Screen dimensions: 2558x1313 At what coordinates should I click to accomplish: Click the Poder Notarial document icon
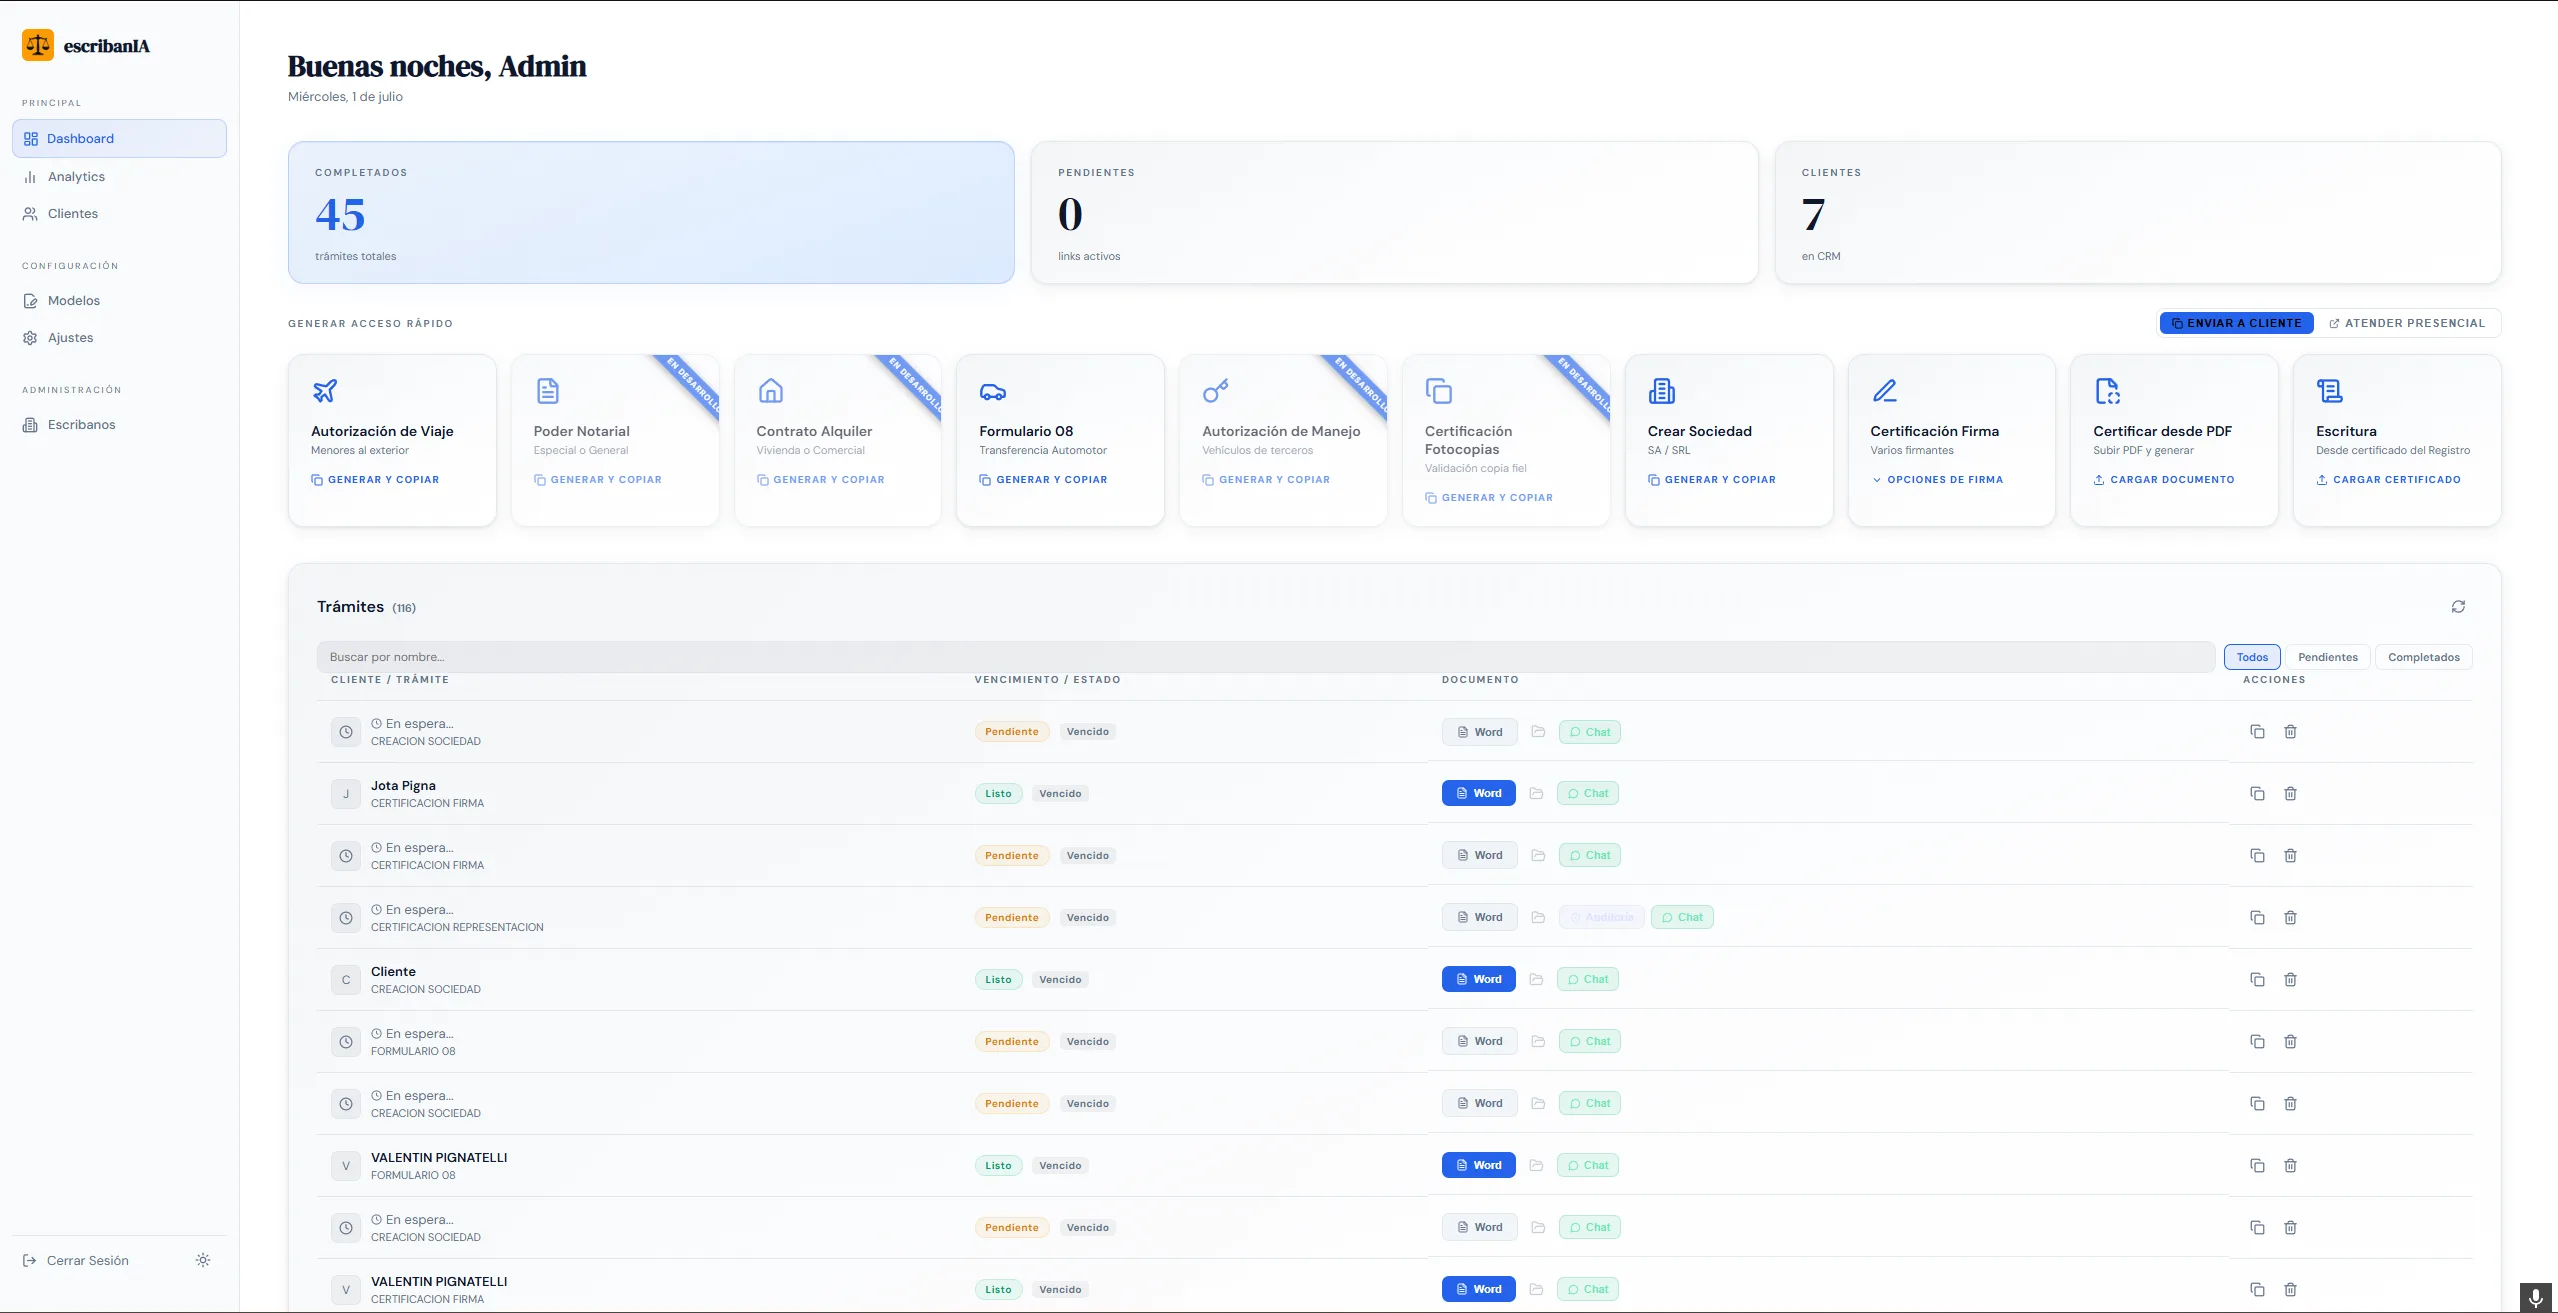(x=547, y=390)
